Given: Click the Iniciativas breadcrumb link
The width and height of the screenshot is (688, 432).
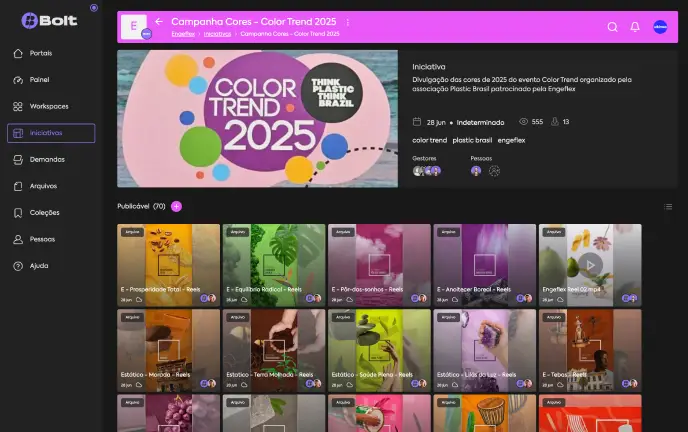Looking at the screenshot, I should [x=217, y=34].
